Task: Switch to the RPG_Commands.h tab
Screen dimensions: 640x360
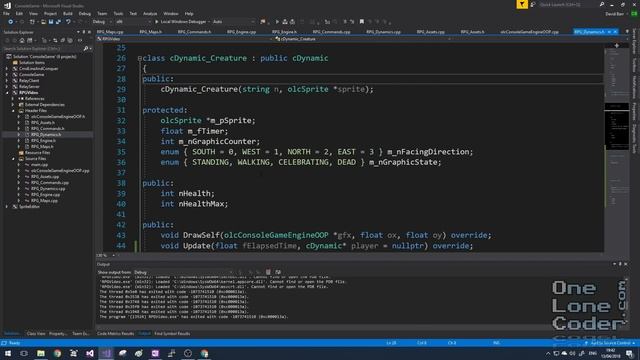Action: point(194,32)
